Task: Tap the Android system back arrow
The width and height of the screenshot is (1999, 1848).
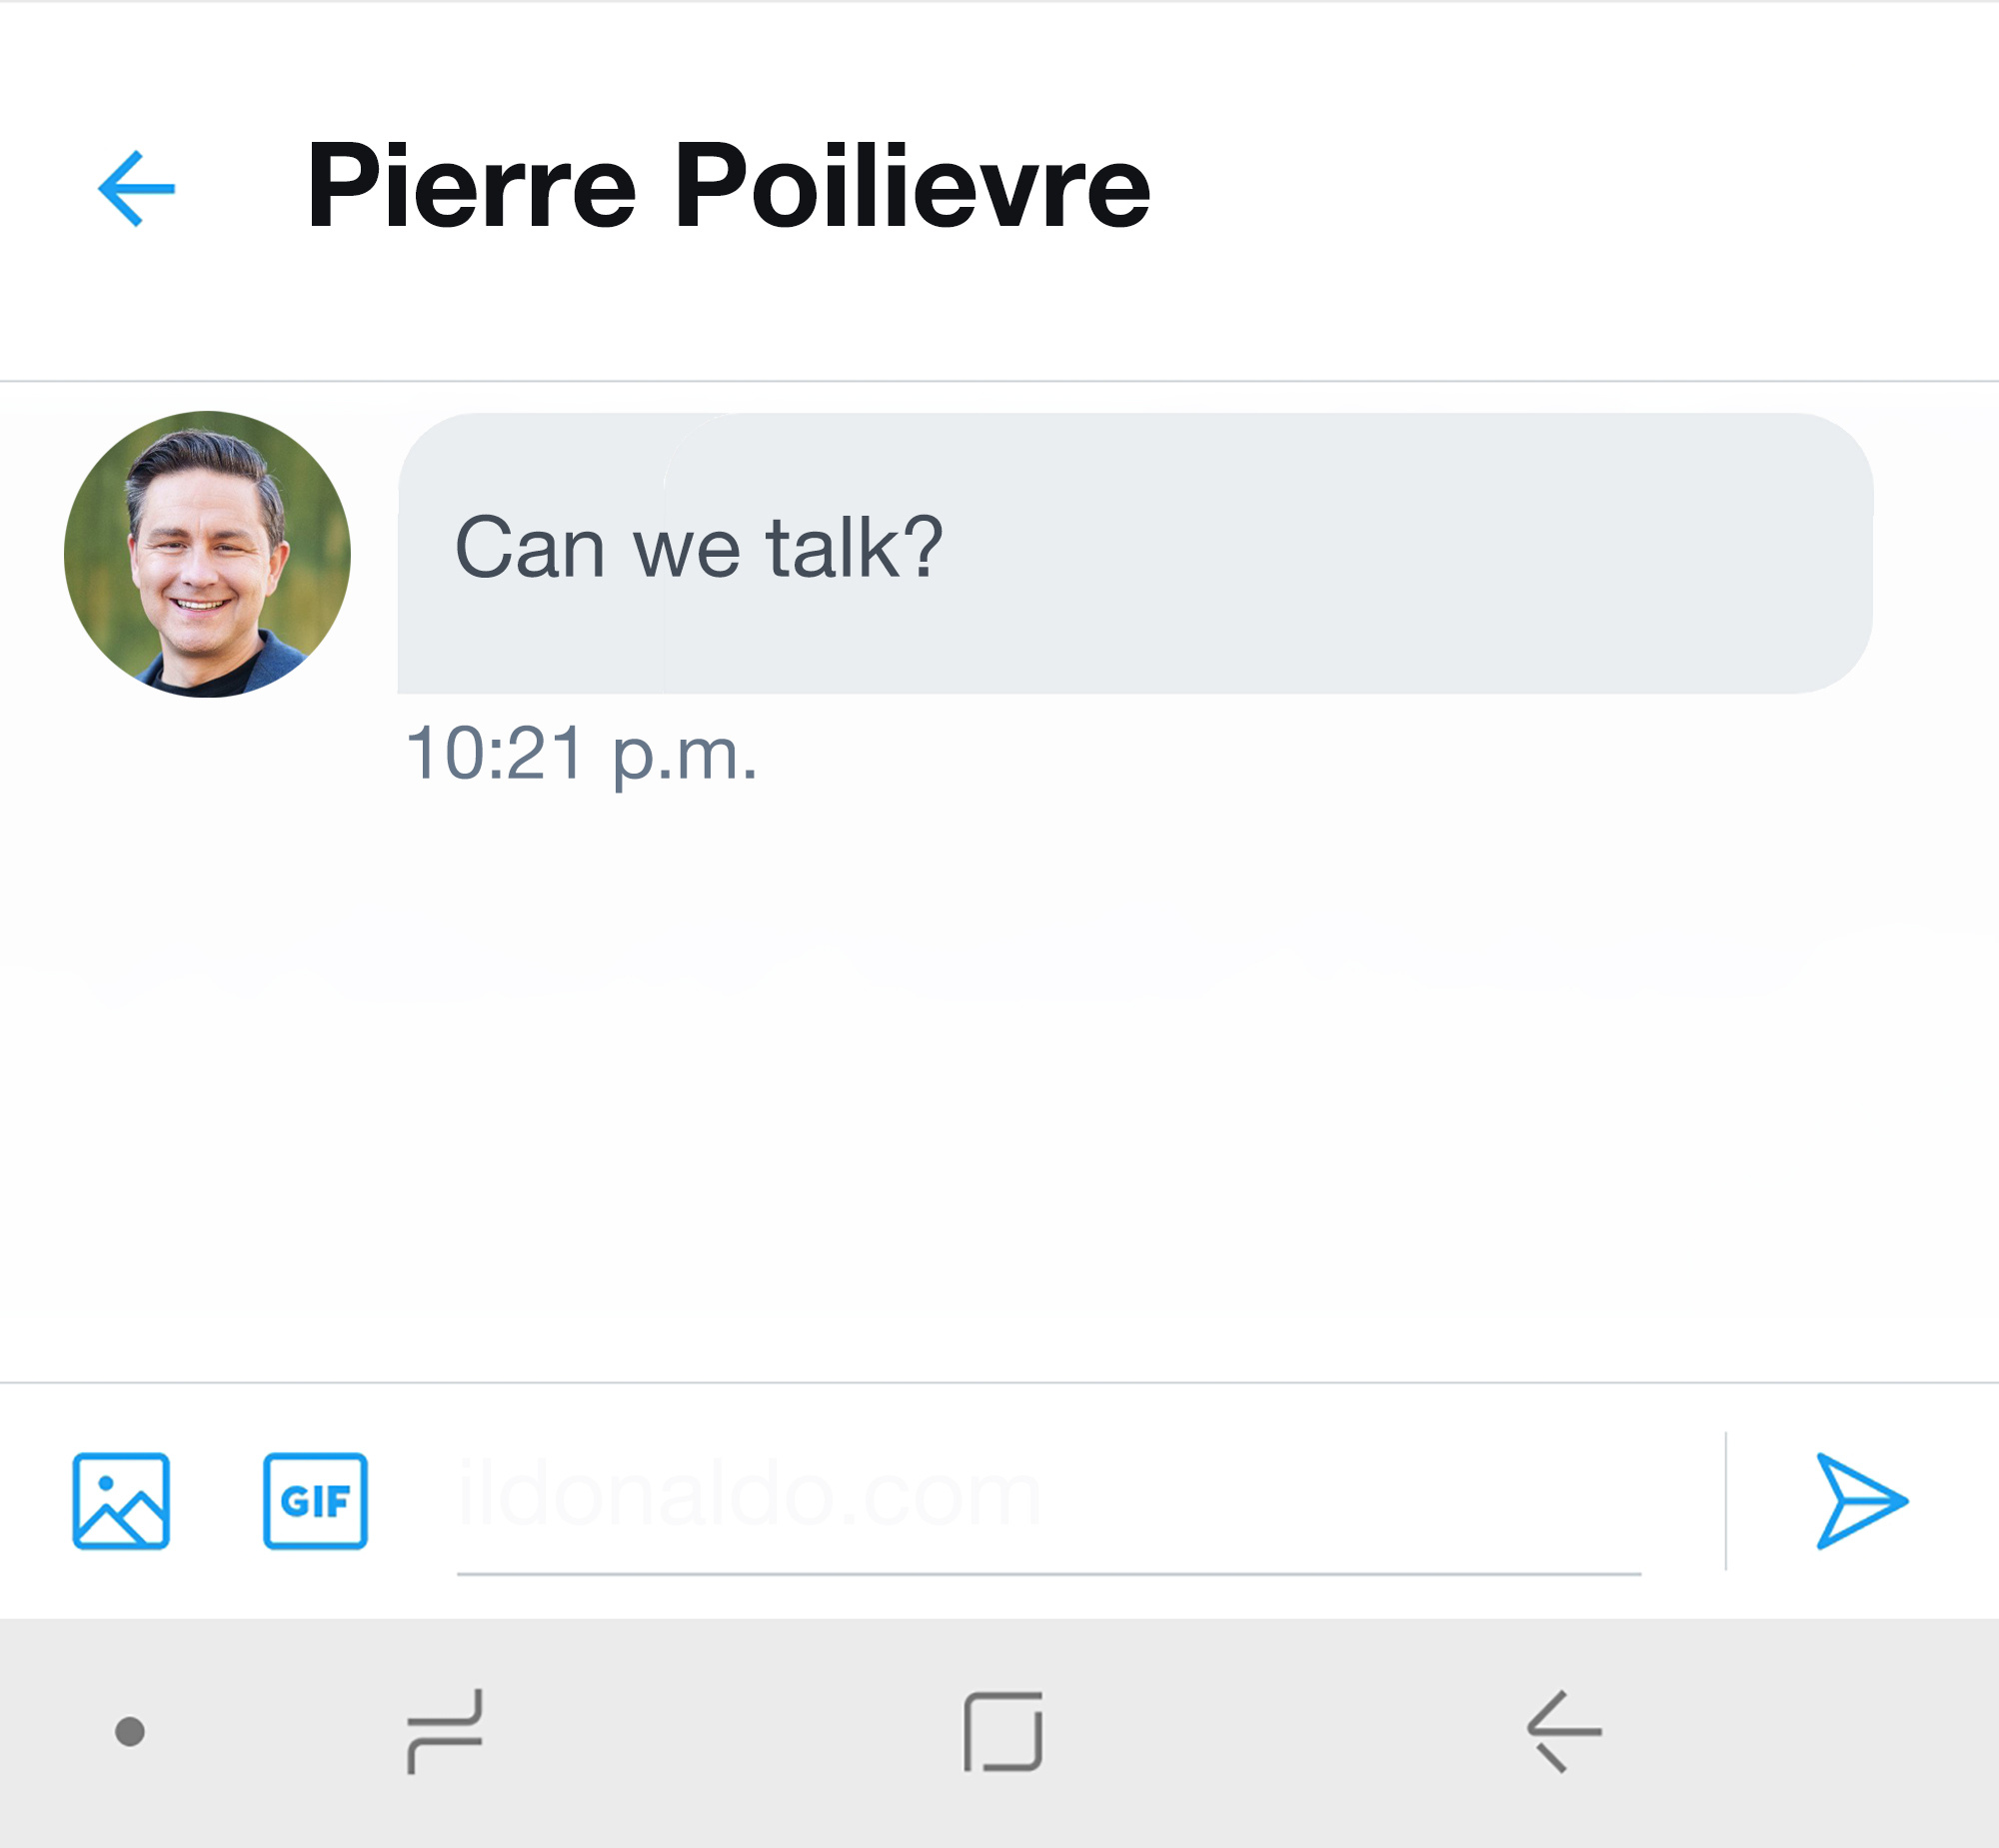Action: click(1564, 1731)
